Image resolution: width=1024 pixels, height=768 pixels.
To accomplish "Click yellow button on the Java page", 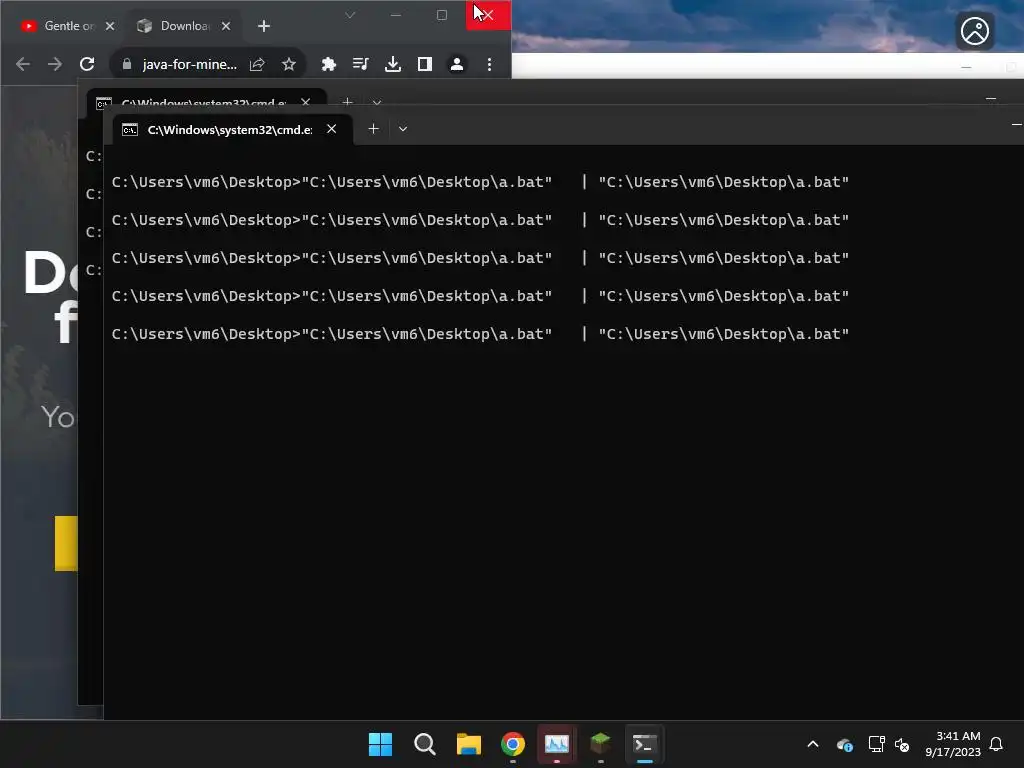I will 66,543.
